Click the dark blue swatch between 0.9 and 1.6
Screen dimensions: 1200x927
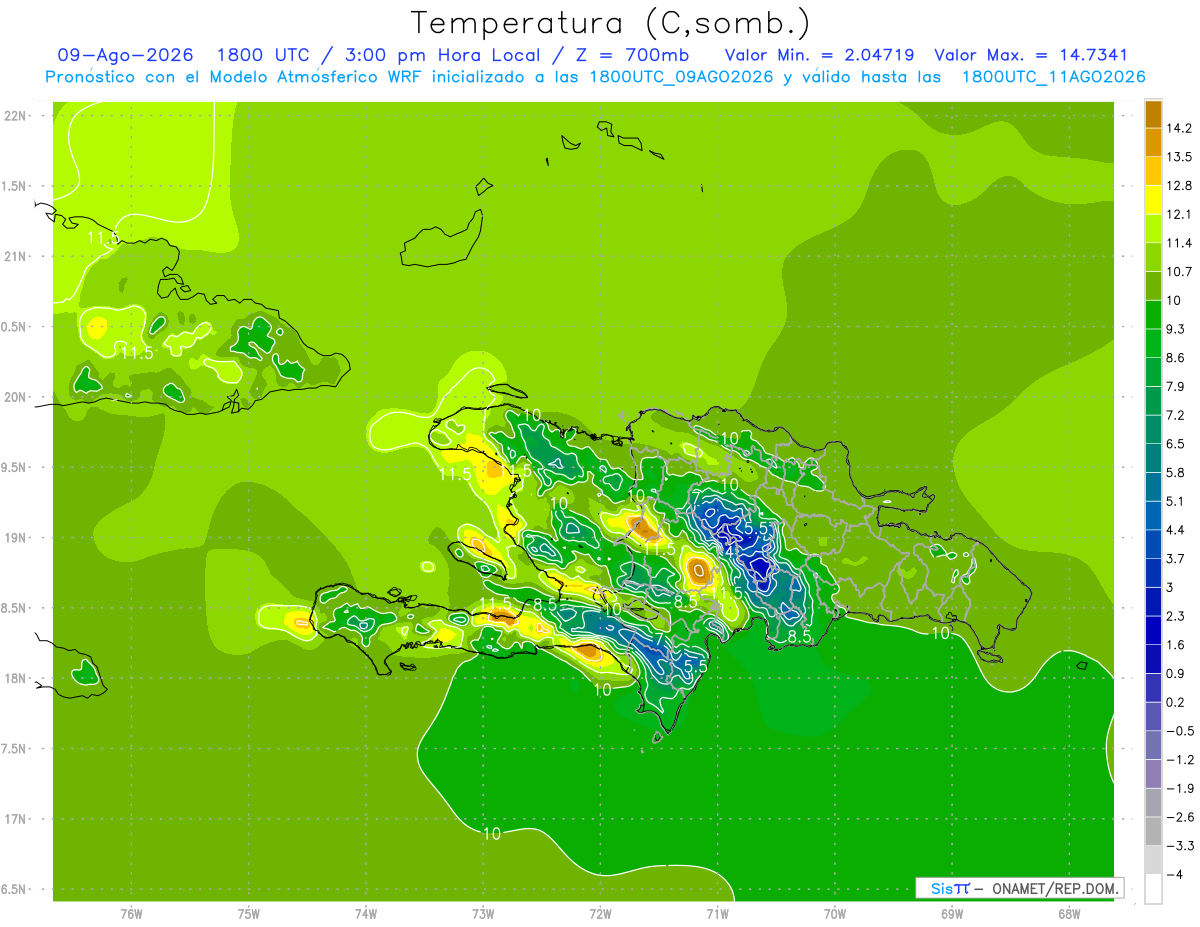coord(1153,659)
